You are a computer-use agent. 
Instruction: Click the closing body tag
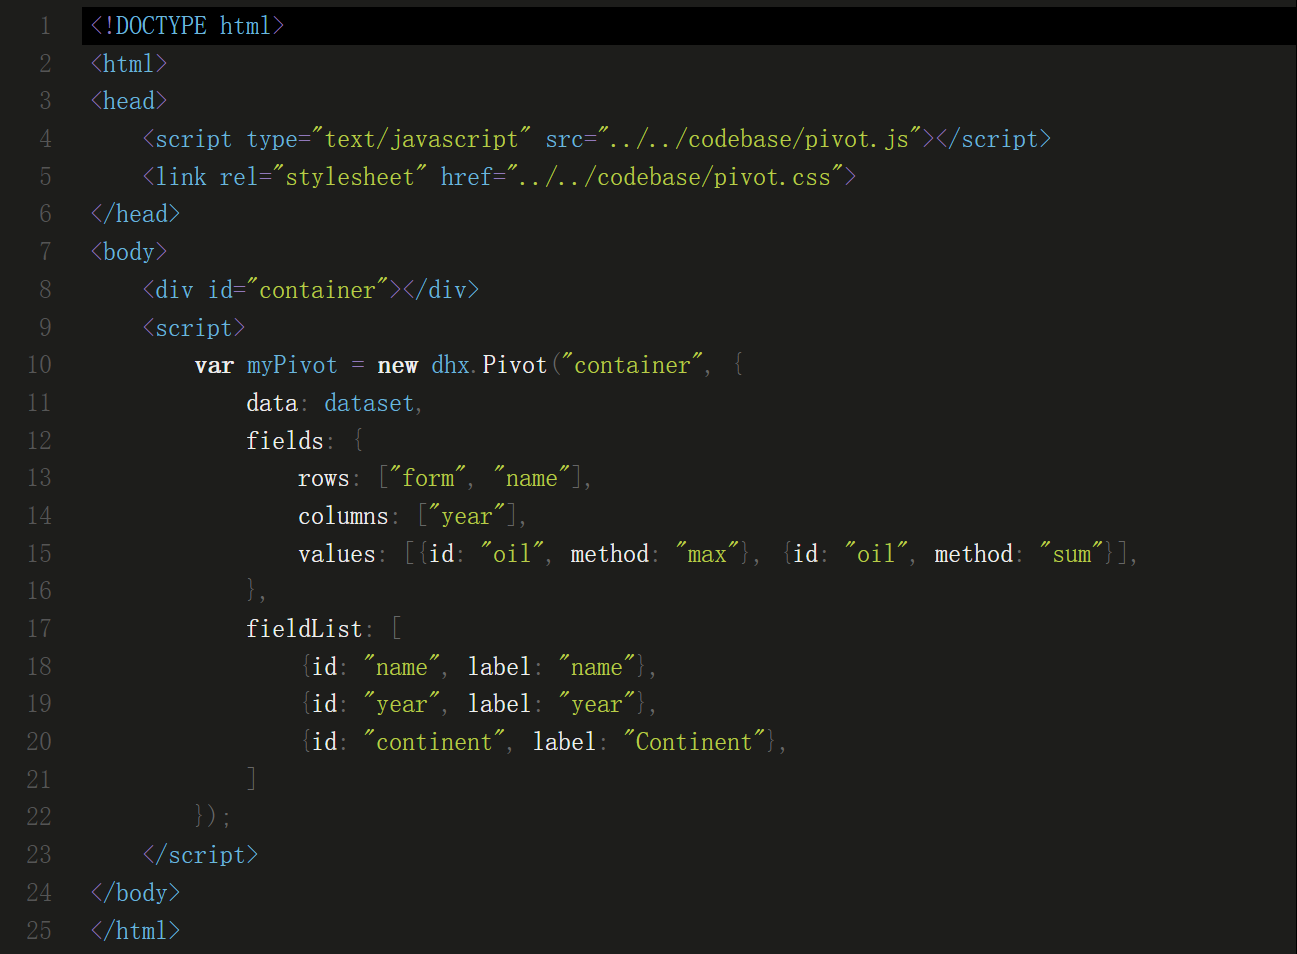pyautogui.click(x=135, y=893)
